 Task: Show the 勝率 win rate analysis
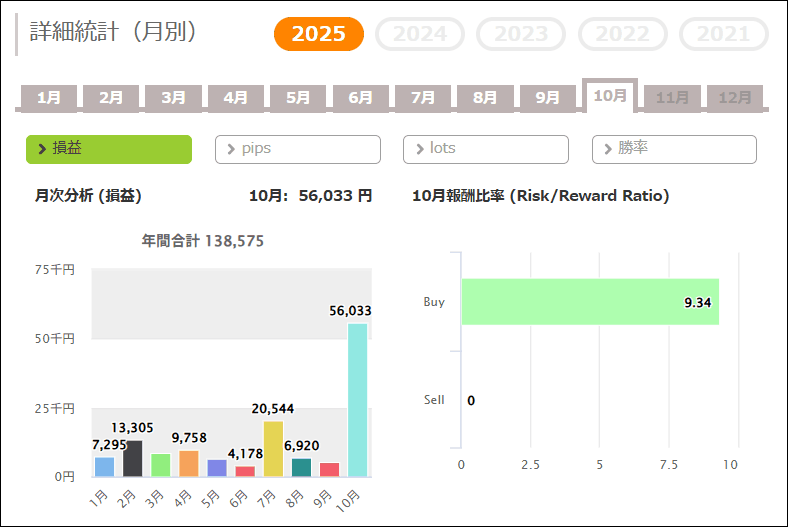click(674, 149)
